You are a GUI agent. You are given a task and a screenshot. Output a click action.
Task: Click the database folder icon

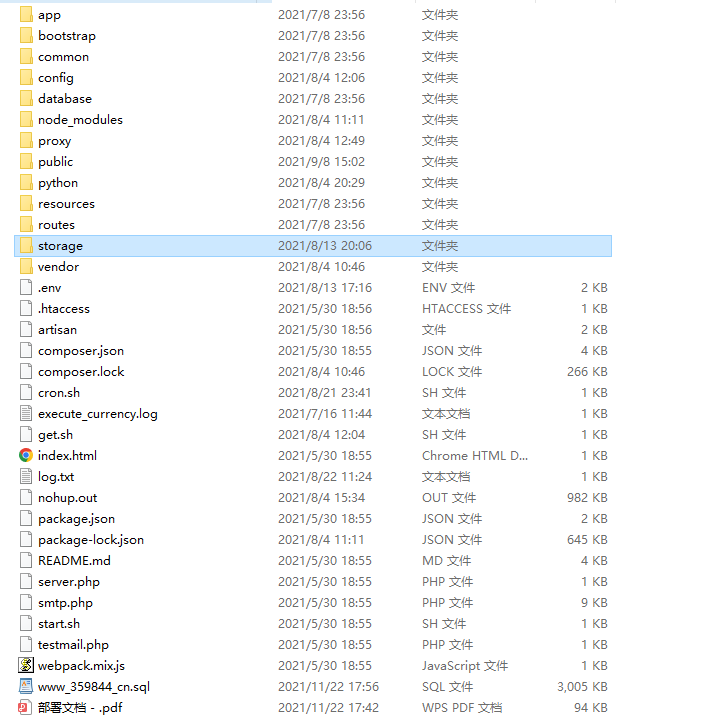tap(26, 98)
